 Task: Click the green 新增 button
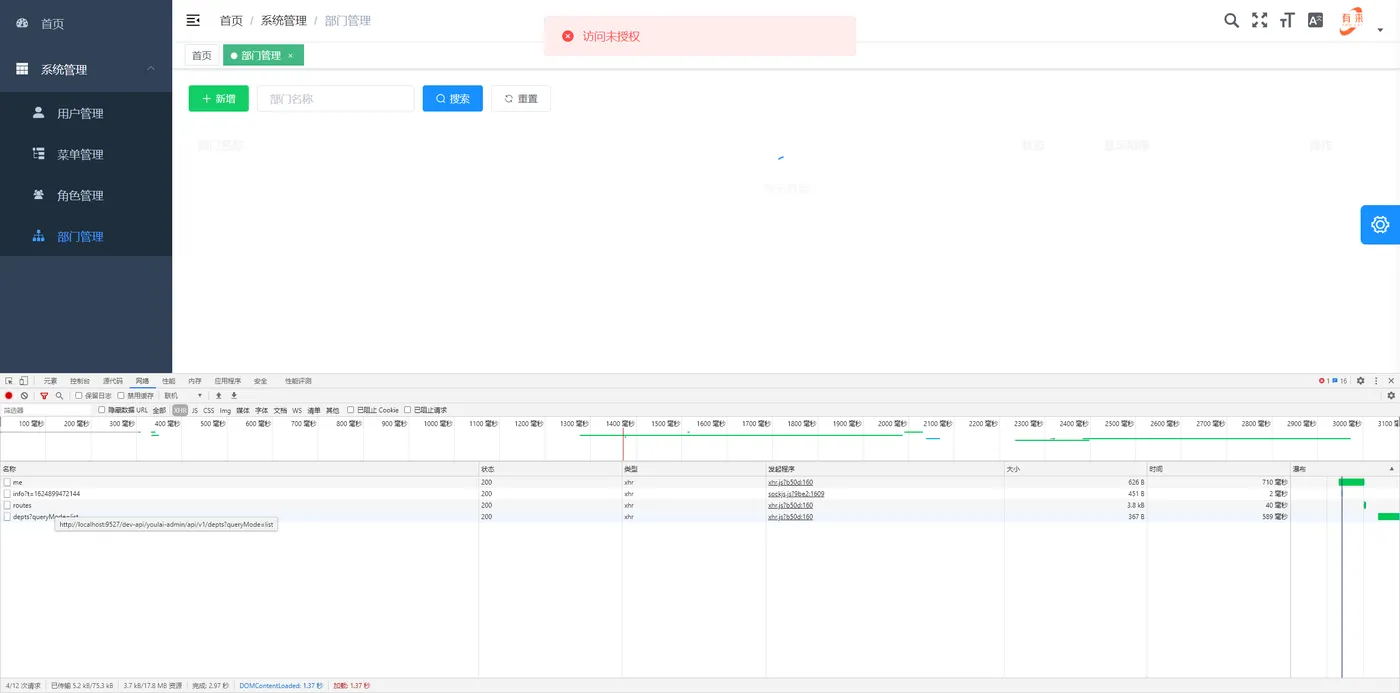(218, 98)
